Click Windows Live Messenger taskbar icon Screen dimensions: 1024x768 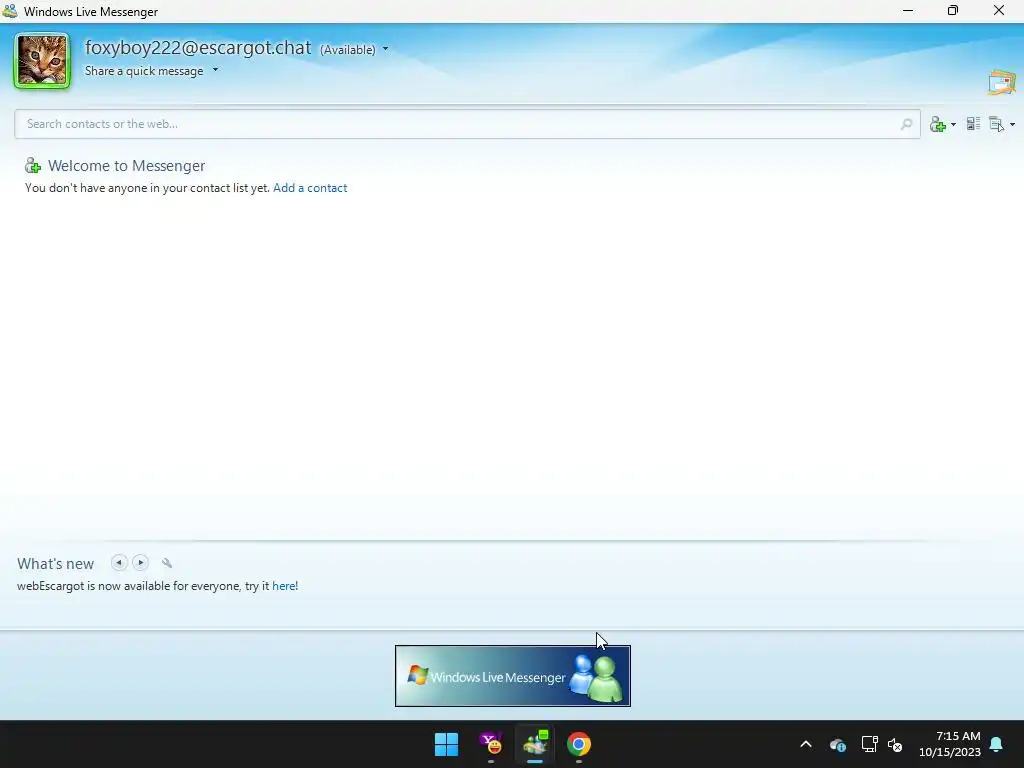tap(535, 744)
